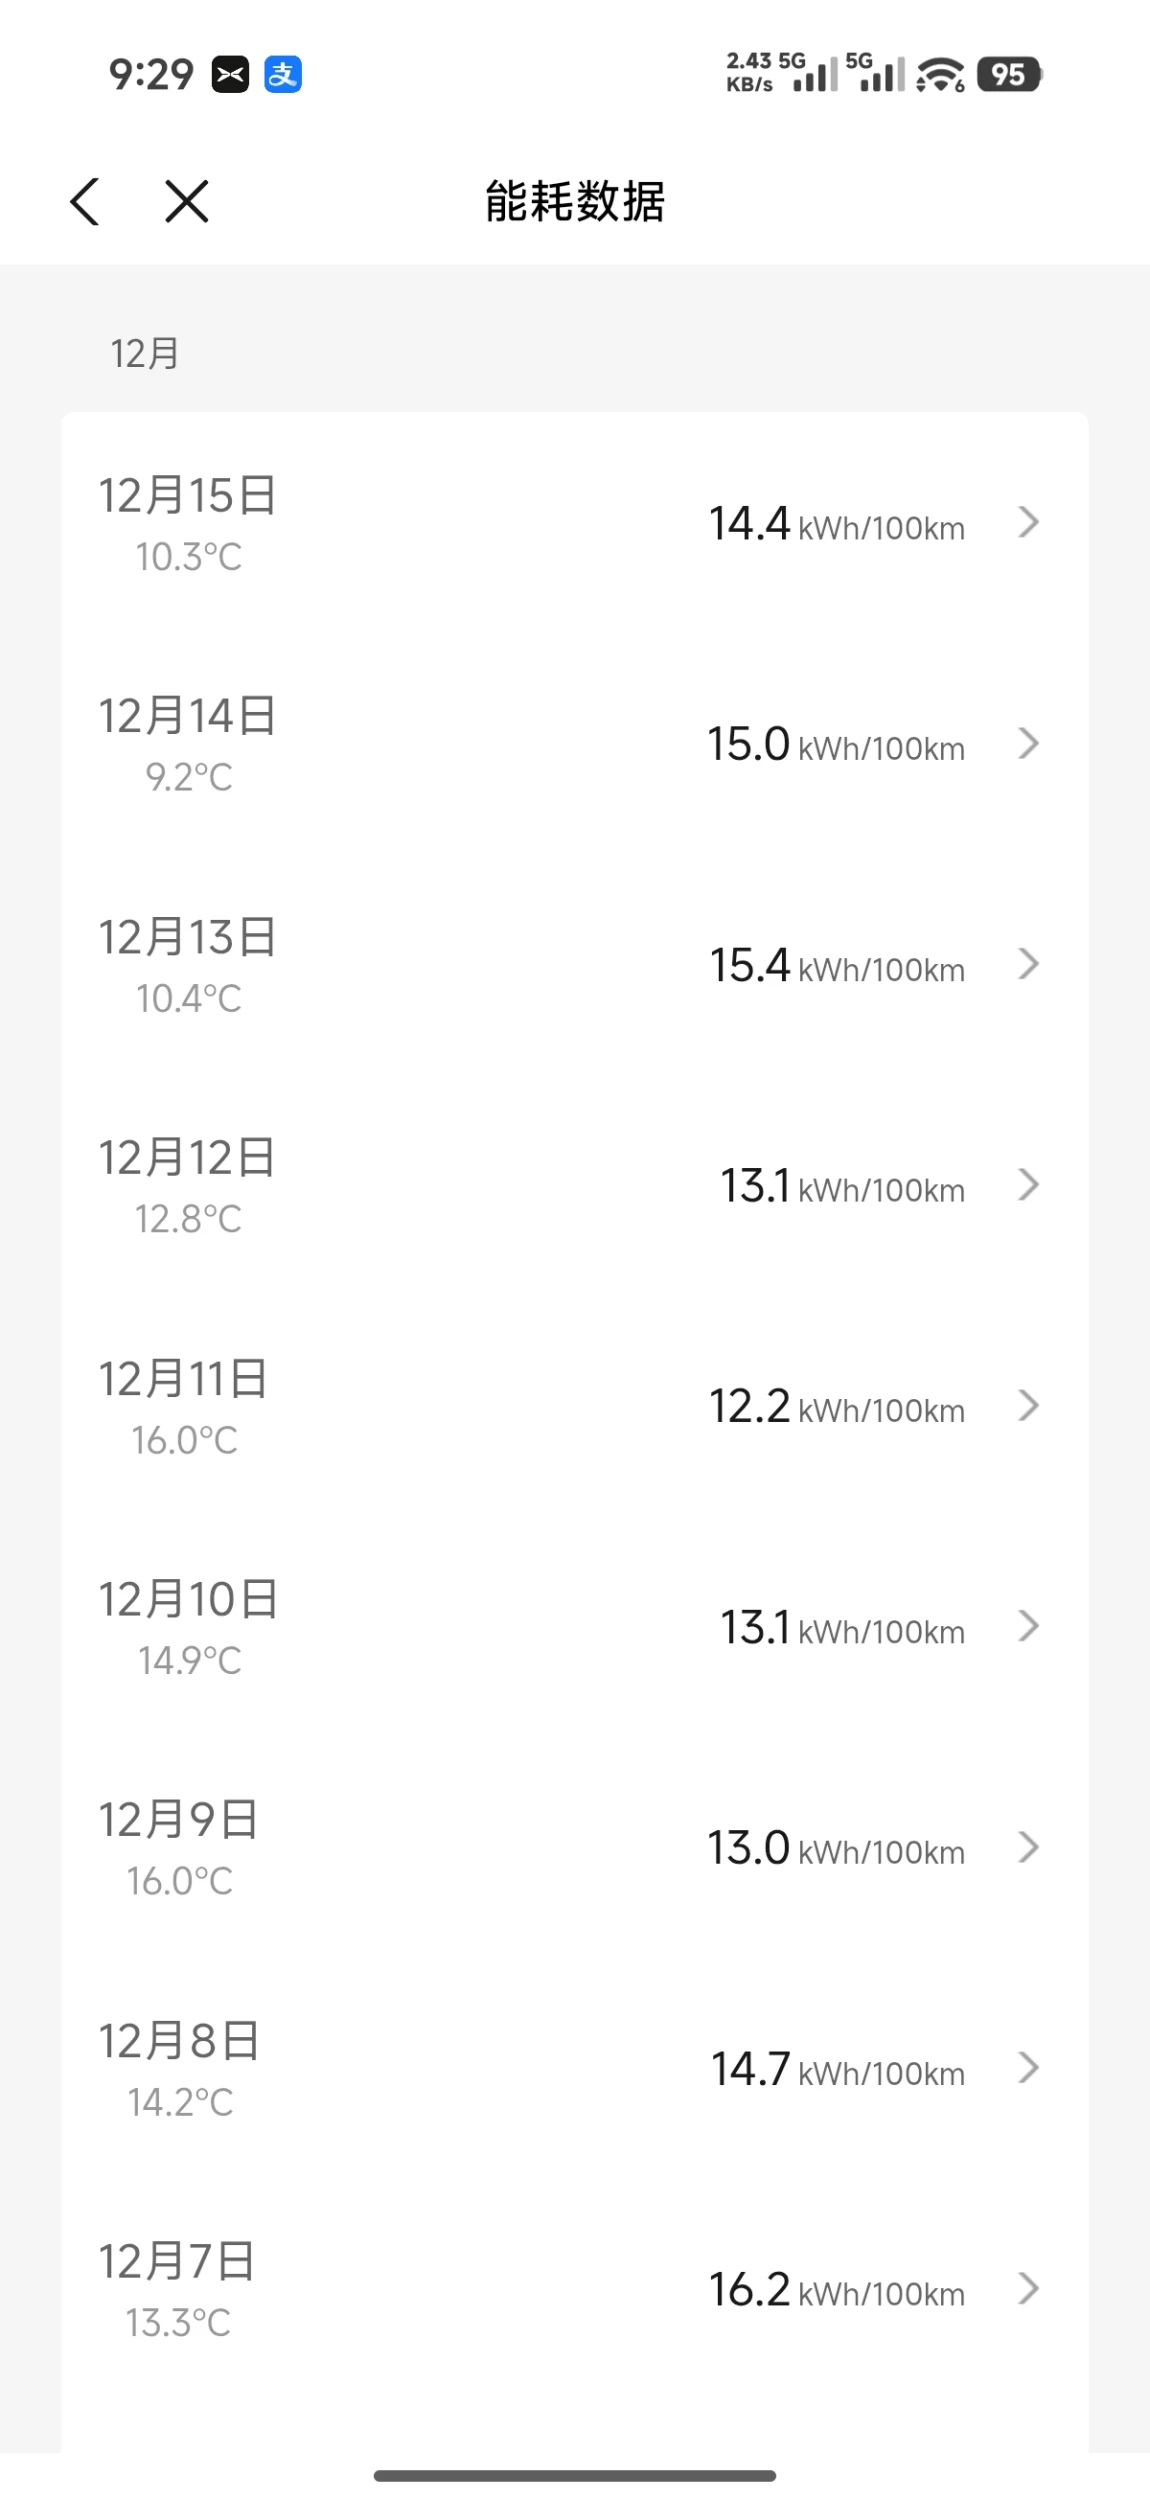Tap the battery indicator showing 95
Viewport: 1150px width, 2499px height.
[x=1010, y=75]
